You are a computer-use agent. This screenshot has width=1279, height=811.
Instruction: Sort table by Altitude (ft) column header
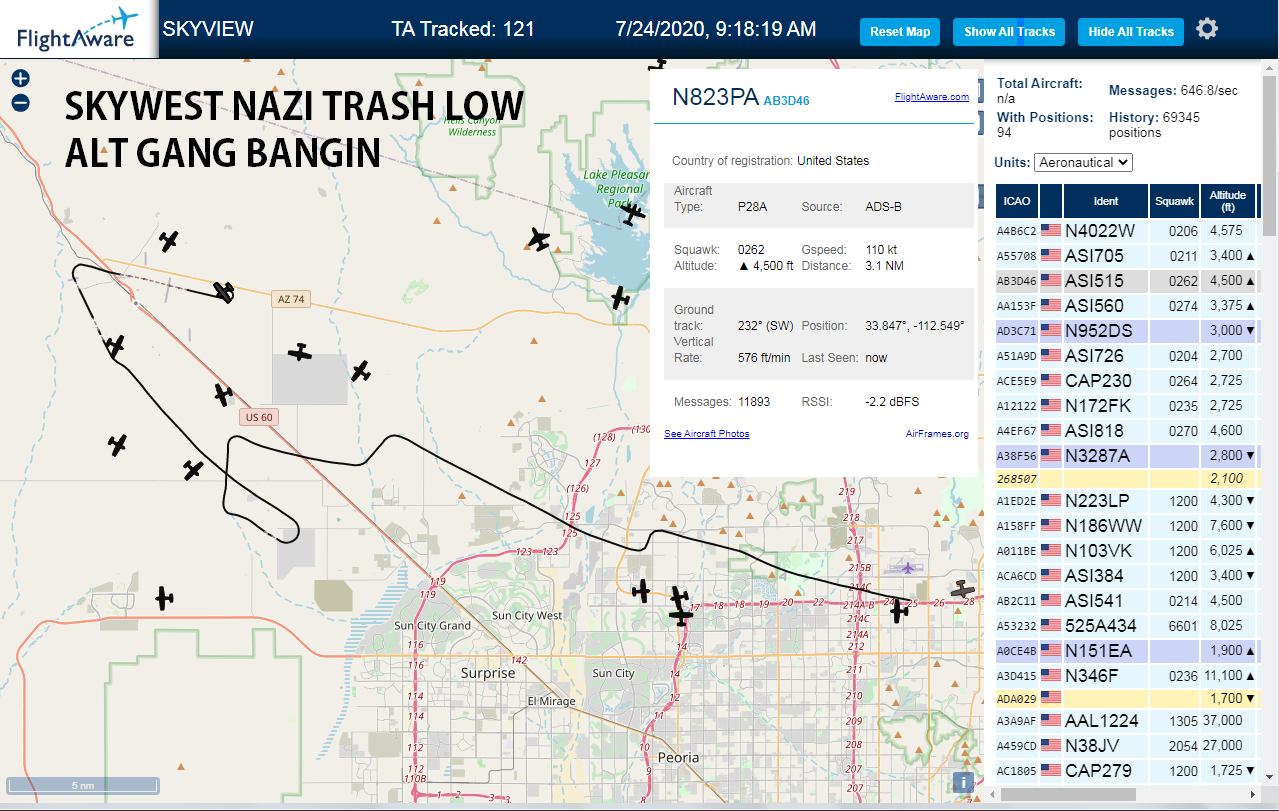point(1227,201)
